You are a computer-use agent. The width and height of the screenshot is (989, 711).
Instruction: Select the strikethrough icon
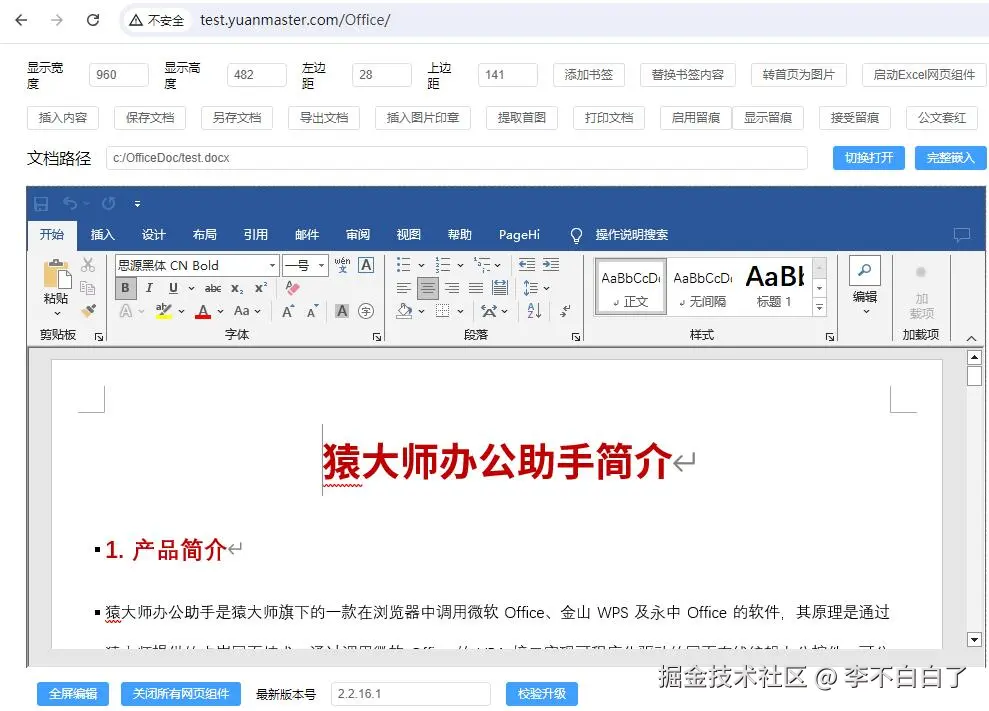(x=212, y=286)
